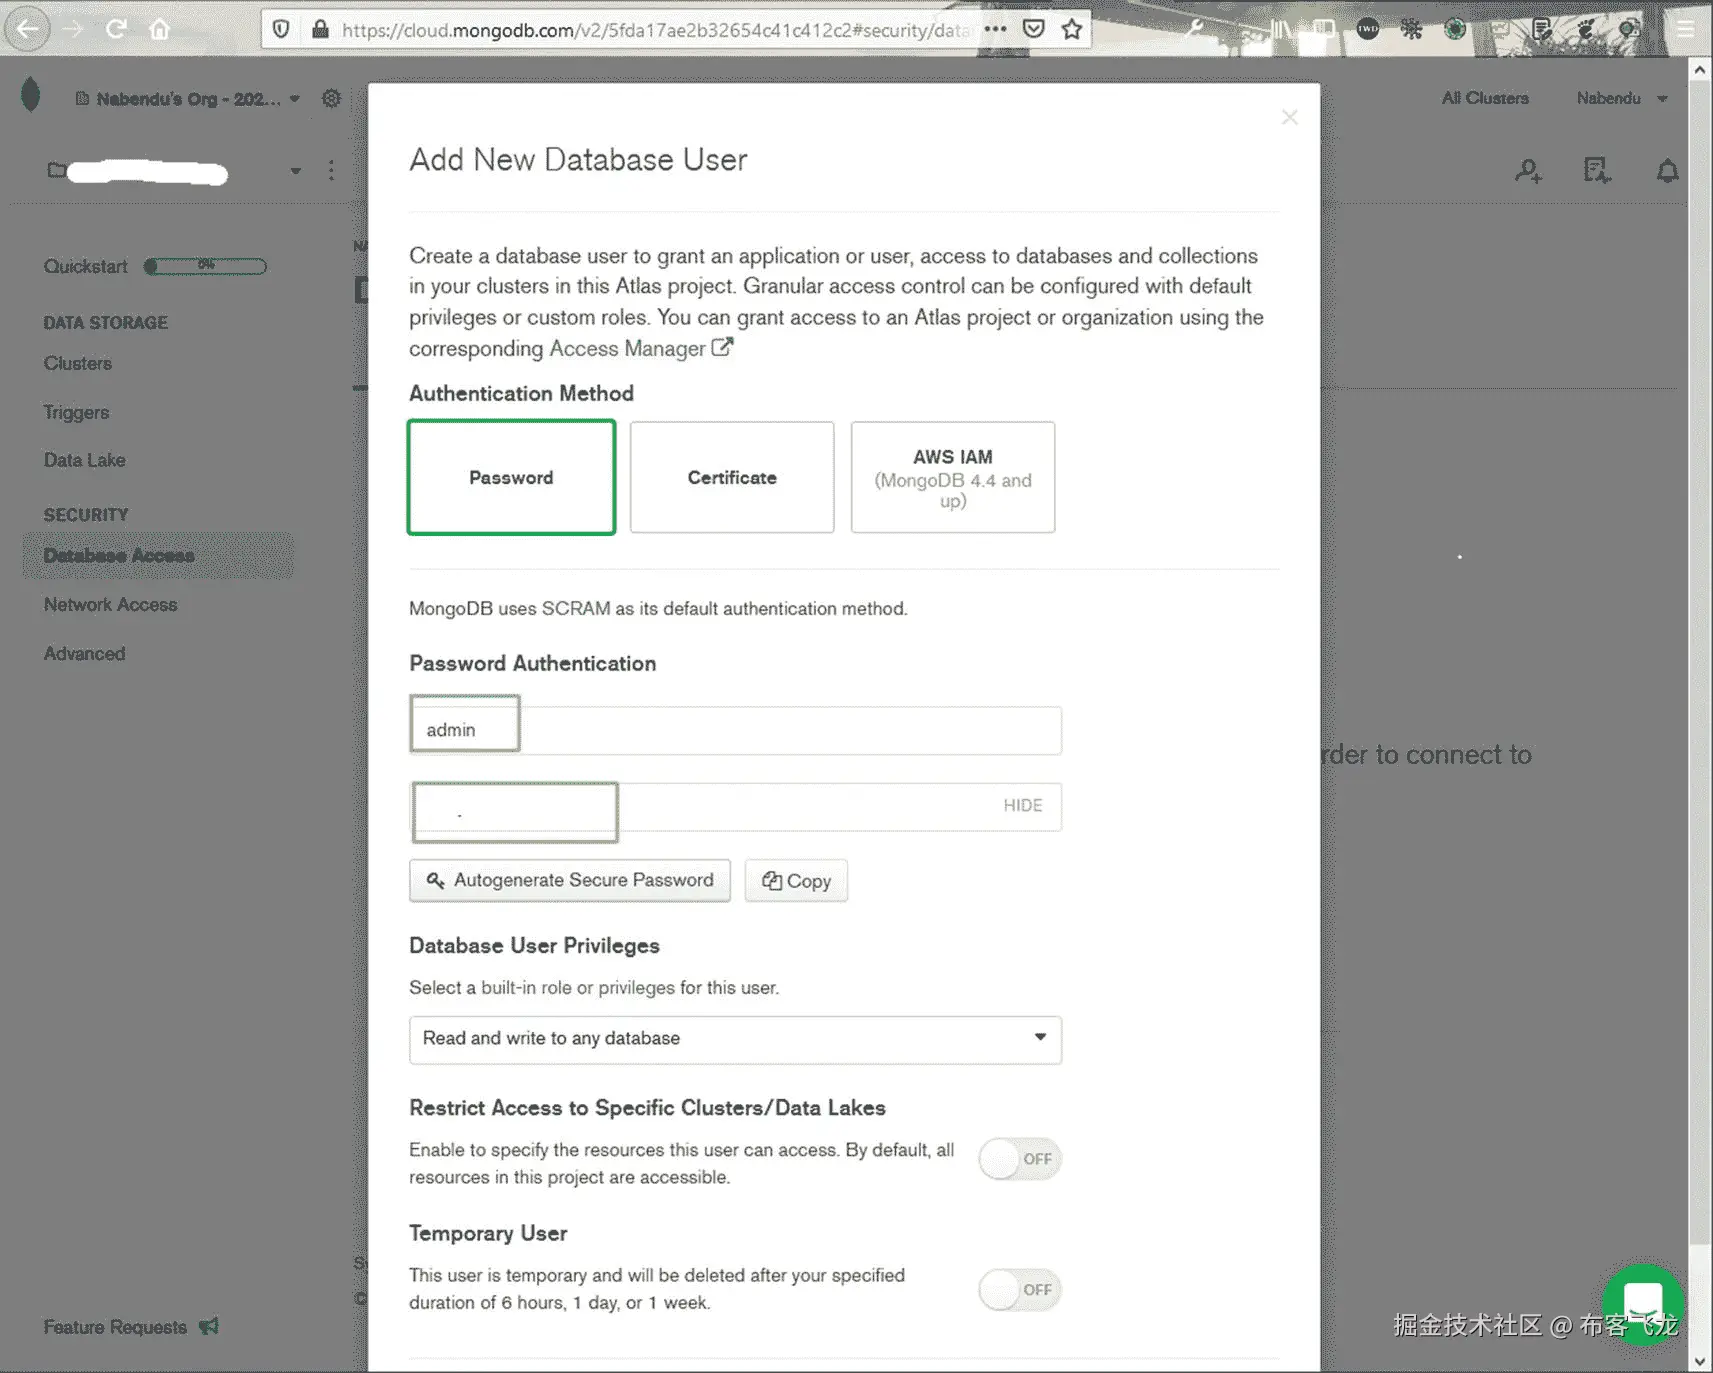Click the All Clusters link
This screenshot has height=1373, width=1713.
tap(1485, 98)
